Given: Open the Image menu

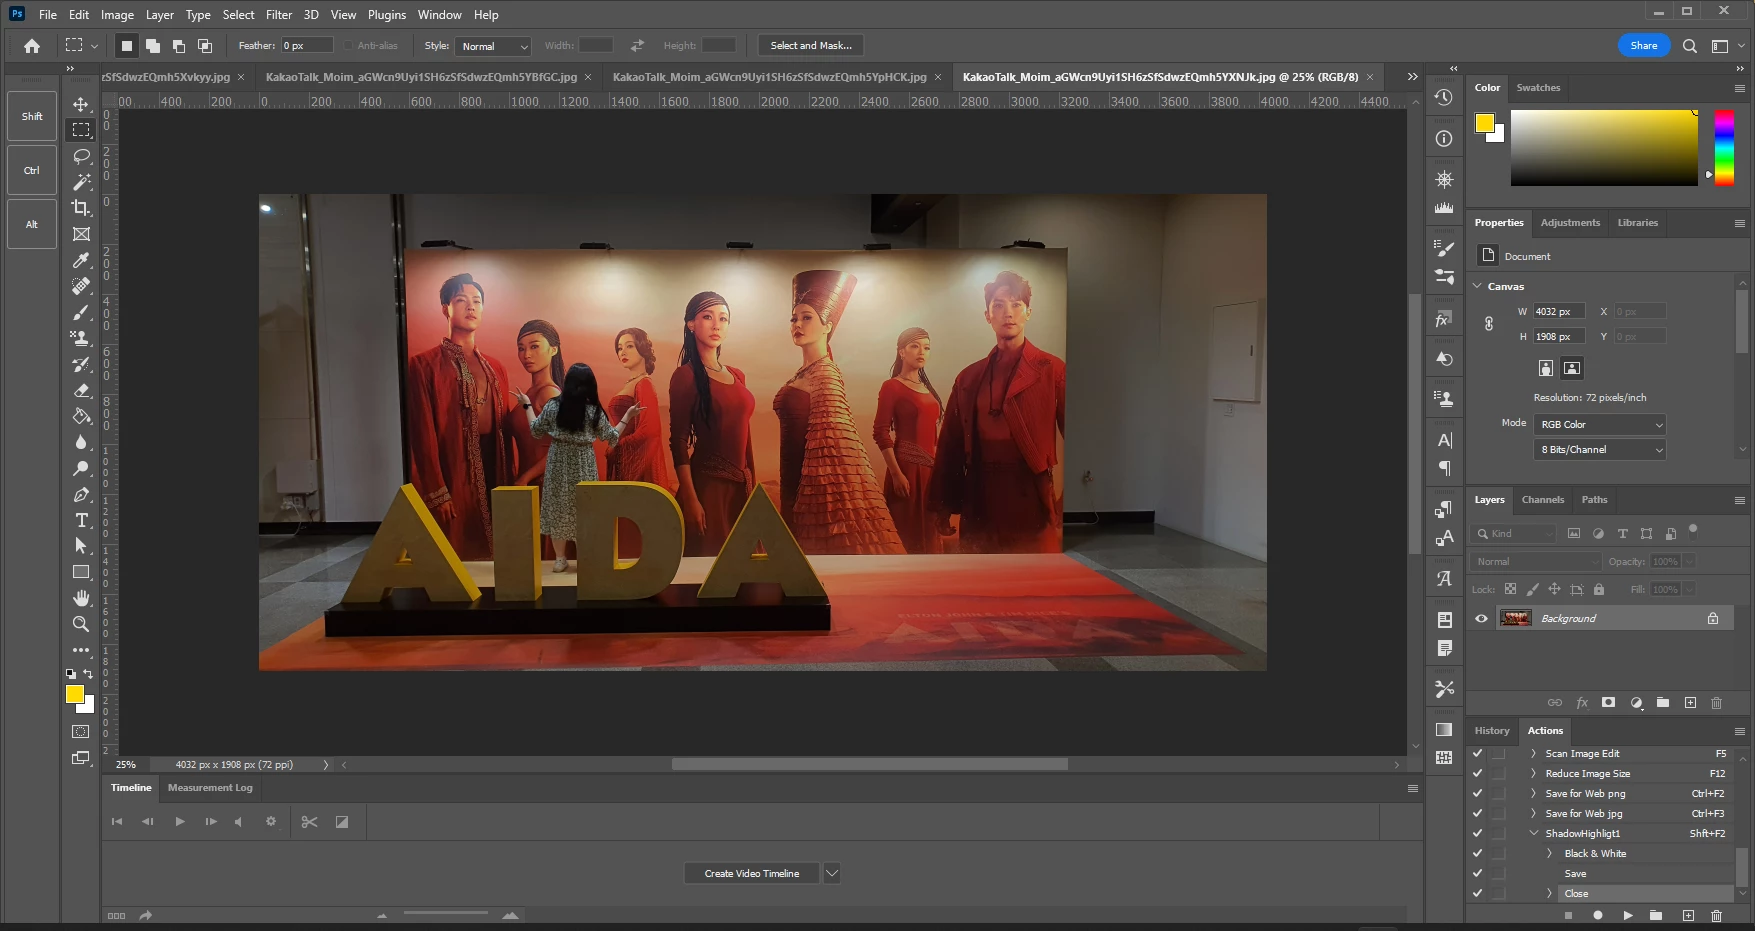Looking at the screenshot, I should (117, 15).
